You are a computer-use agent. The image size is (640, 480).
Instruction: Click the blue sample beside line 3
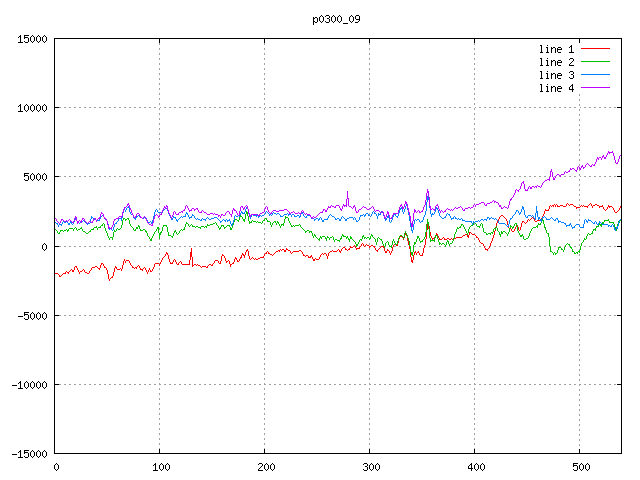coord(596,75)
